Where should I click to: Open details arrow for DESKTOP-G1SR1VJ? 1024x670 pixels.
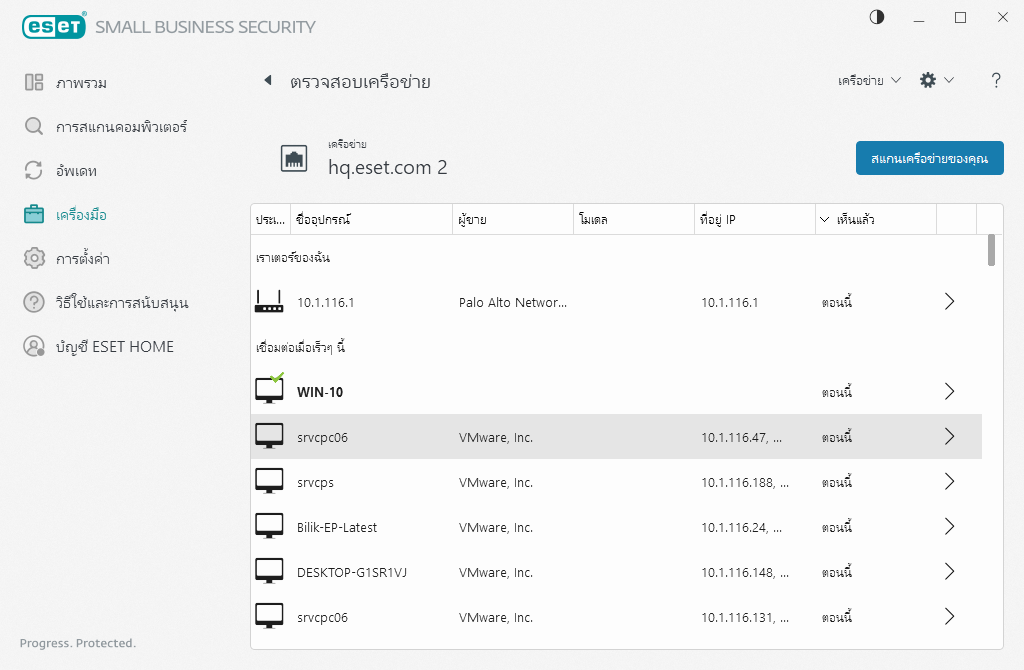click(x=950, y=572)
